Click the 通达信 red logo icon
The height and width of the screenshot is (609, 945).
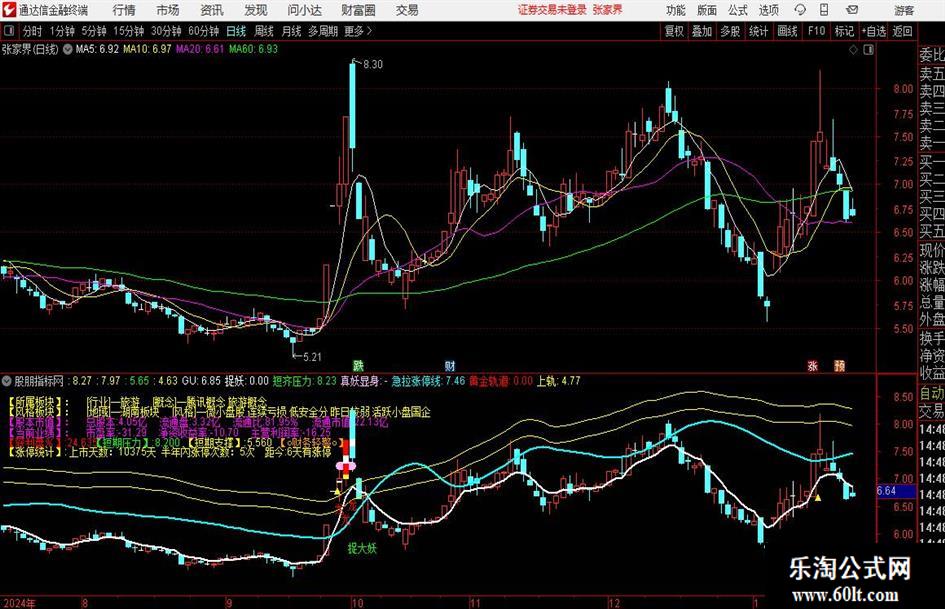[9, 9]
